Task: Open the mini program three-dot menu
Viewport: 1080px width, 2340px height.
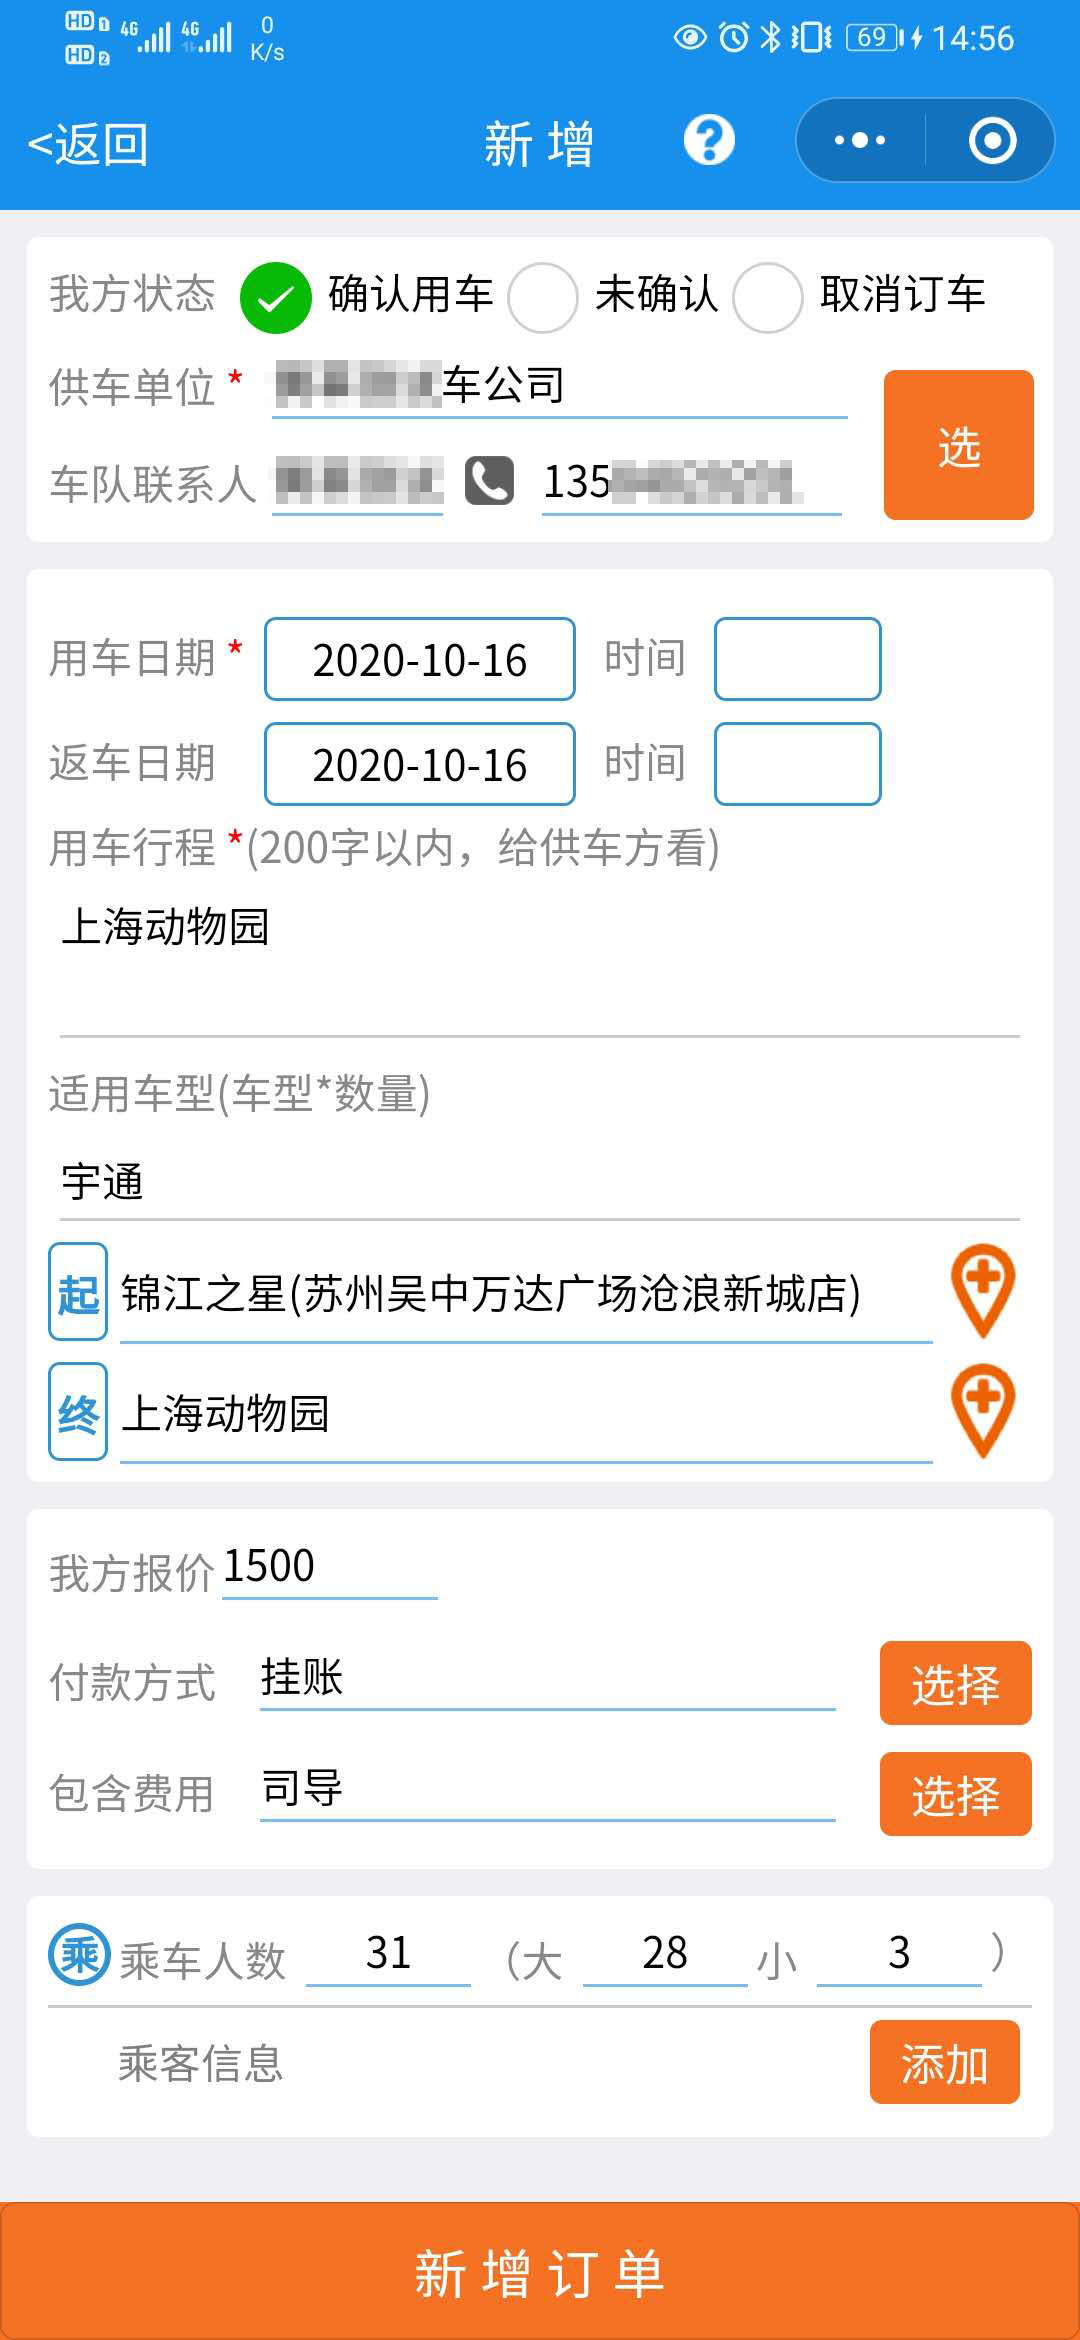Action: tap(860, 140)
